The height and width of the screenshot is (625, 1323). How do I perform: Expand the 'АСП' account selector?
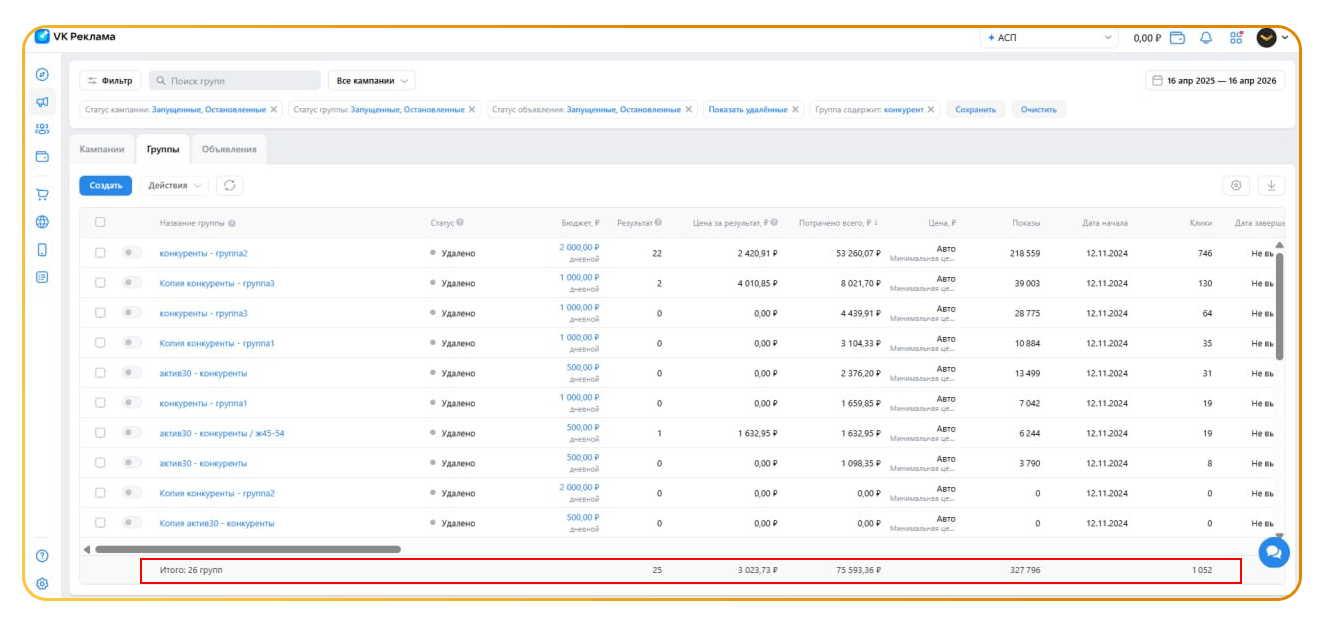pyautogui.click(x=1049, y=38)
